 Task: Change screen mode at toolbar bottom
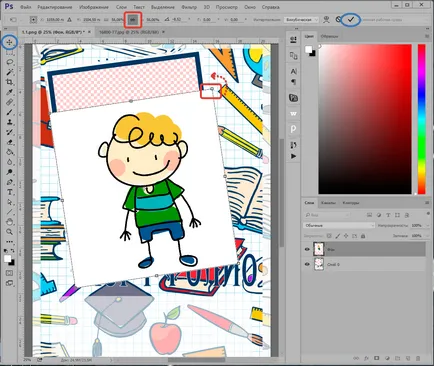[x=9, y=283]
